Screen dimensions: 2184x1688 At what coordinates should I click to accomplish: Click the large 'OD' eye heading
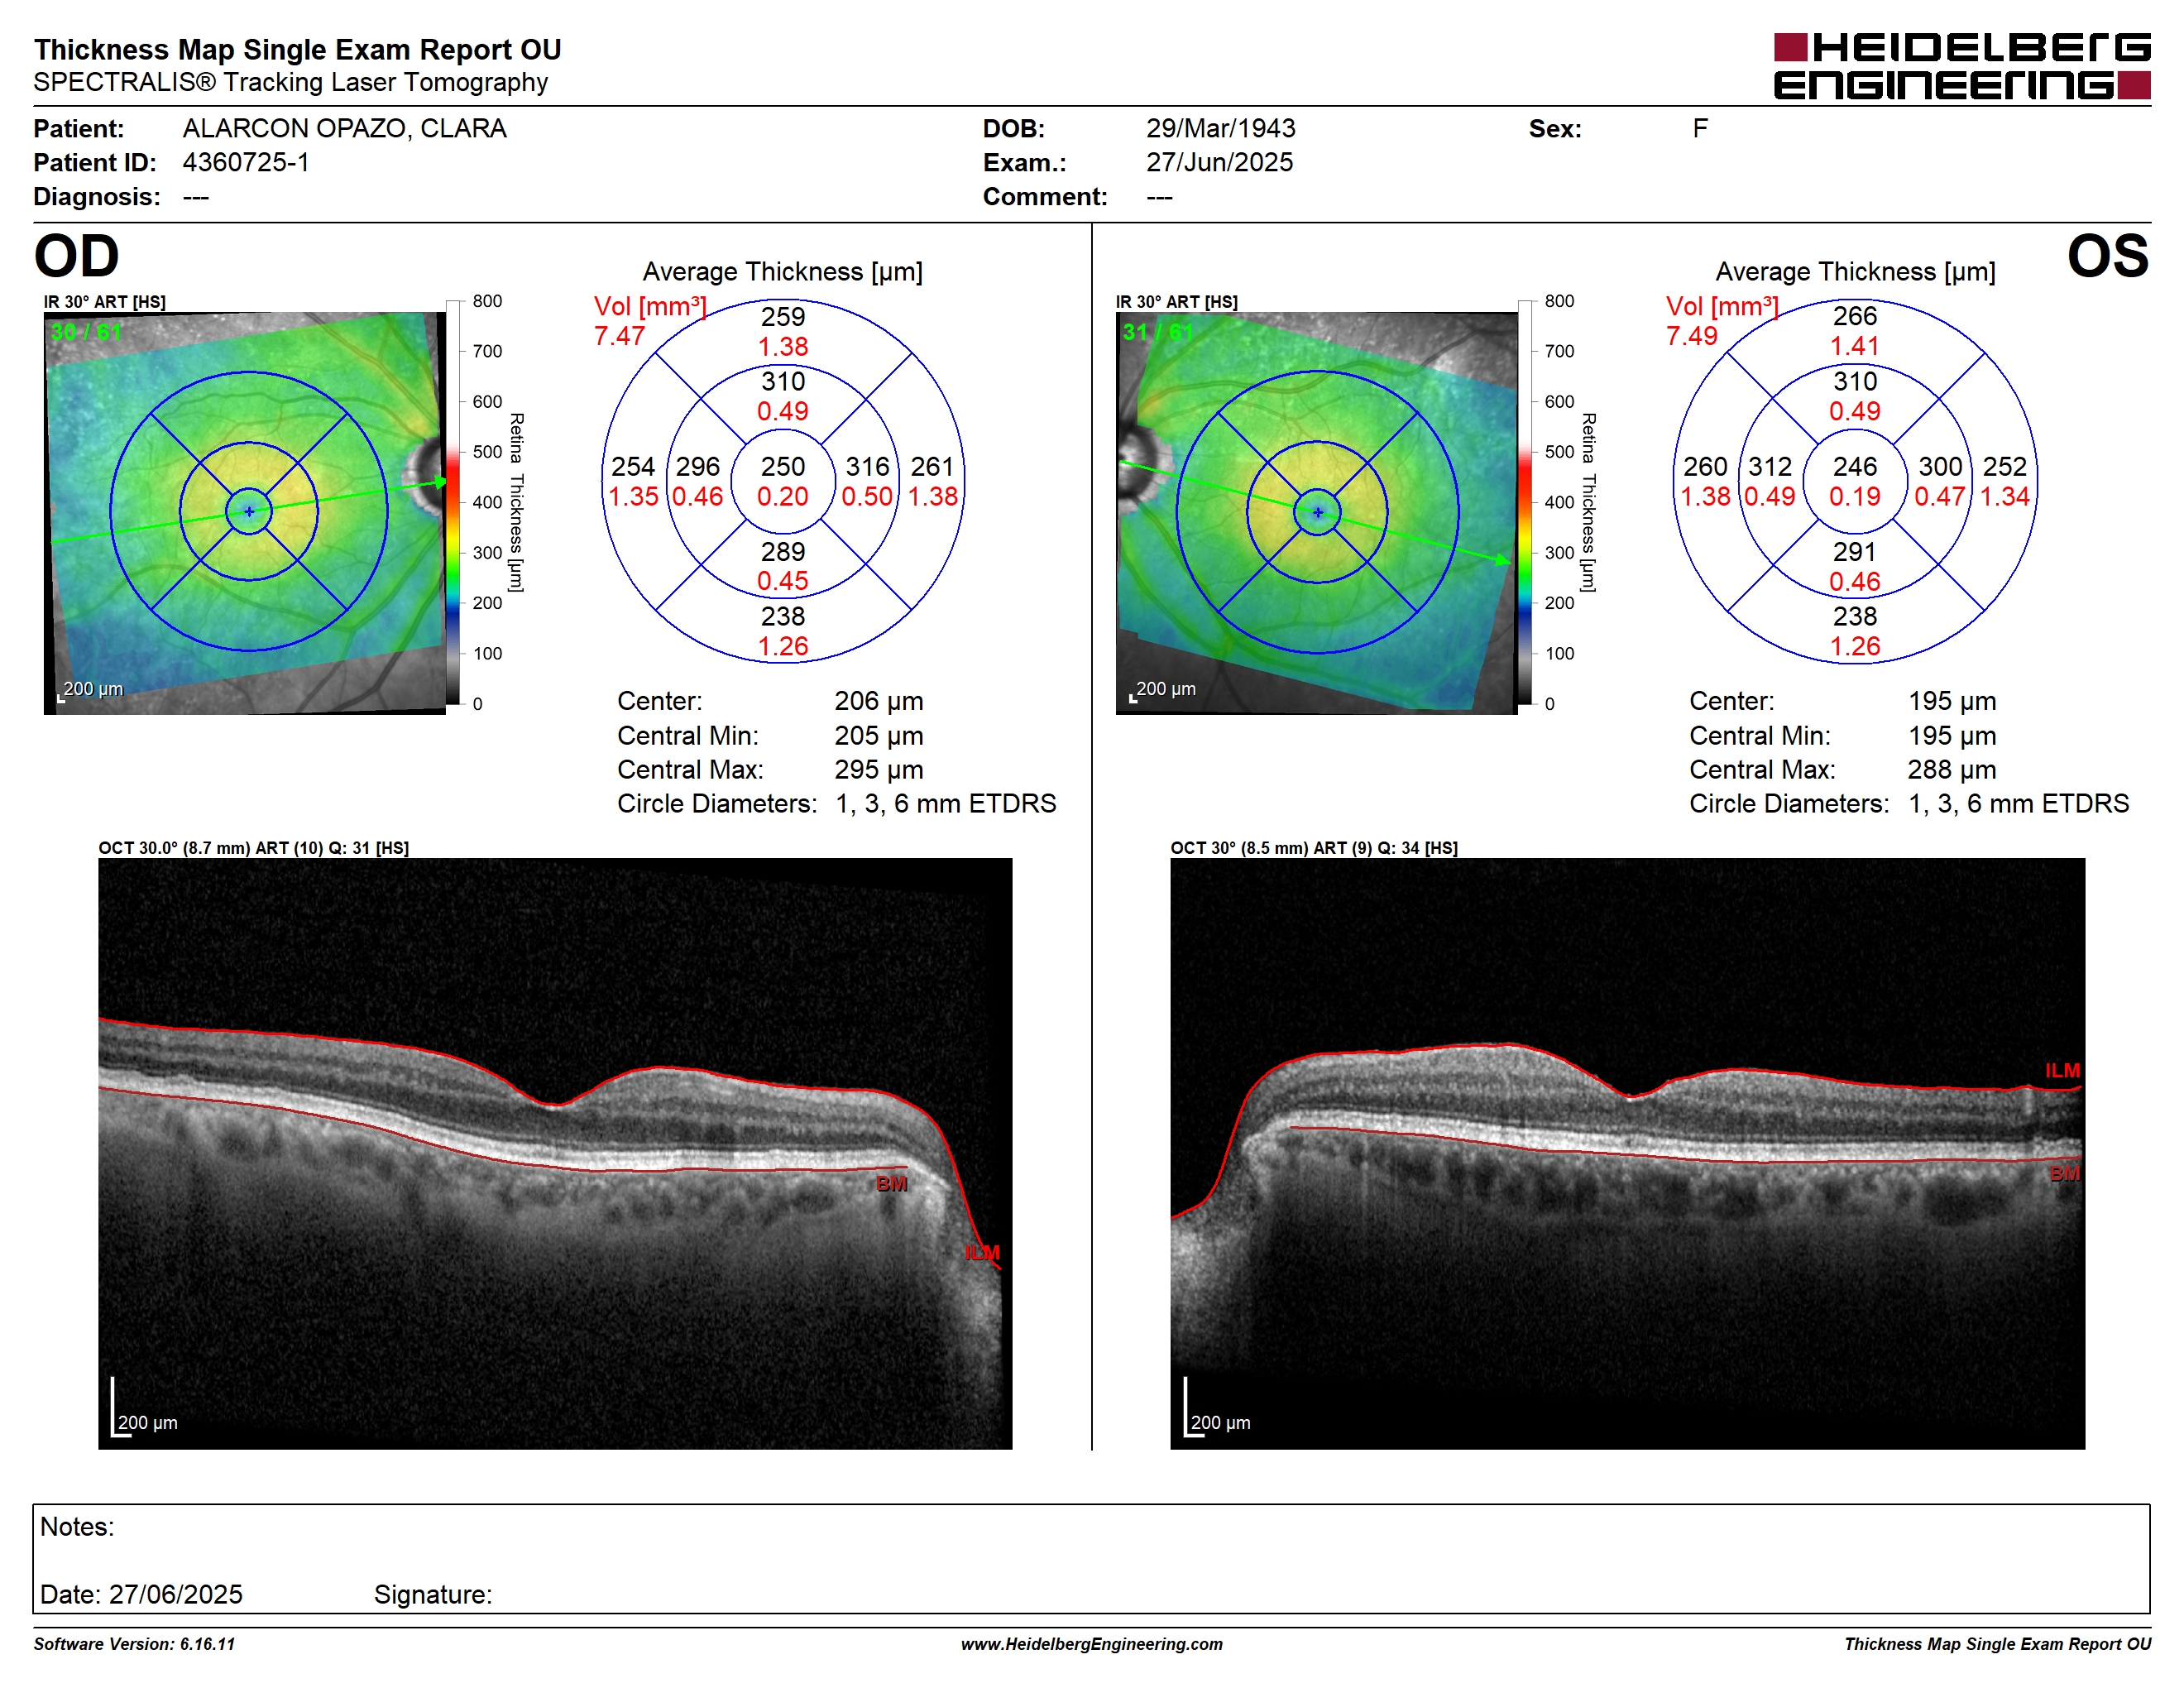point(76,256)
